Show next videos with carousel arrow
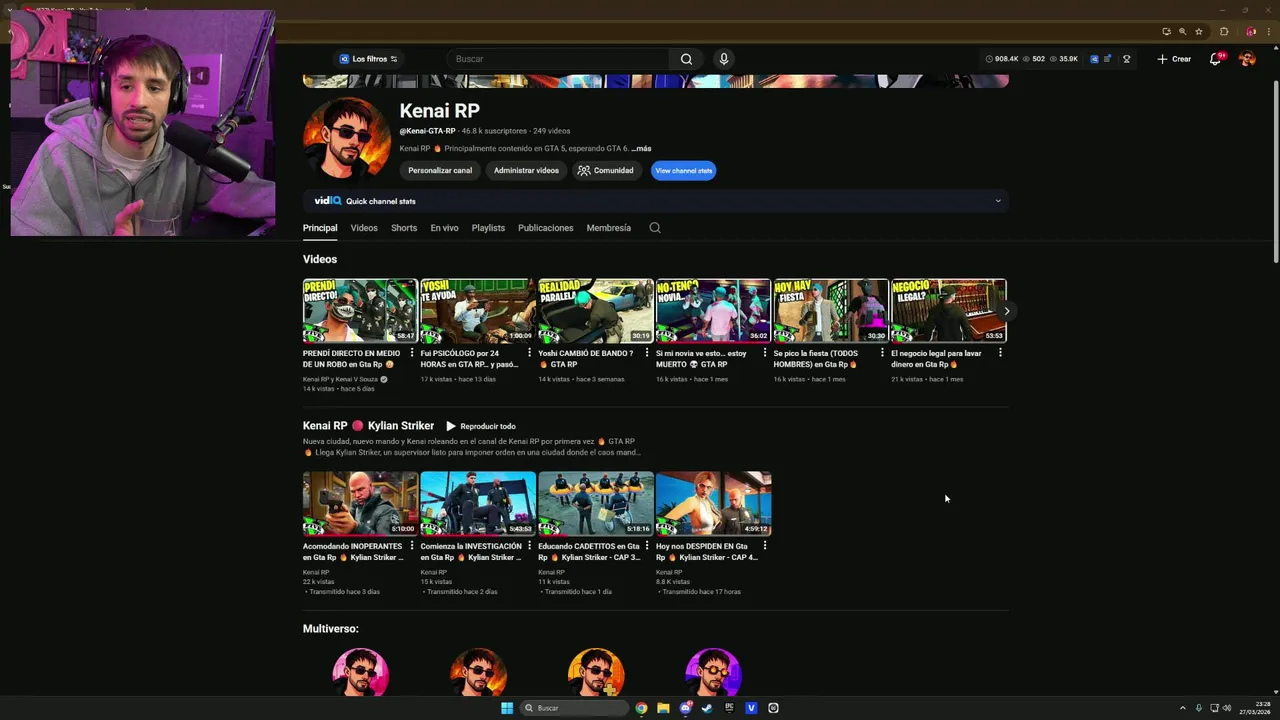Image resolution: width=1280 pixels, height=720 pixels. (1007, 311)
